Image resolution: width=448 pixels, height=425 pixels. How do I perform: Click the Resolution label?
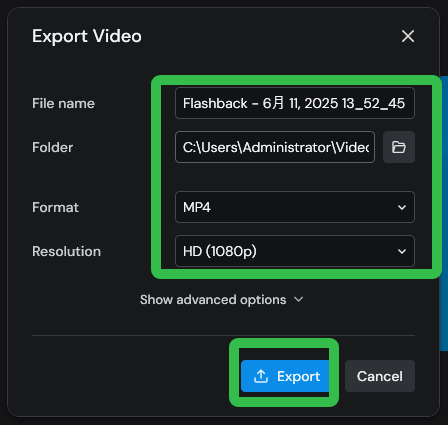[66, 251]
